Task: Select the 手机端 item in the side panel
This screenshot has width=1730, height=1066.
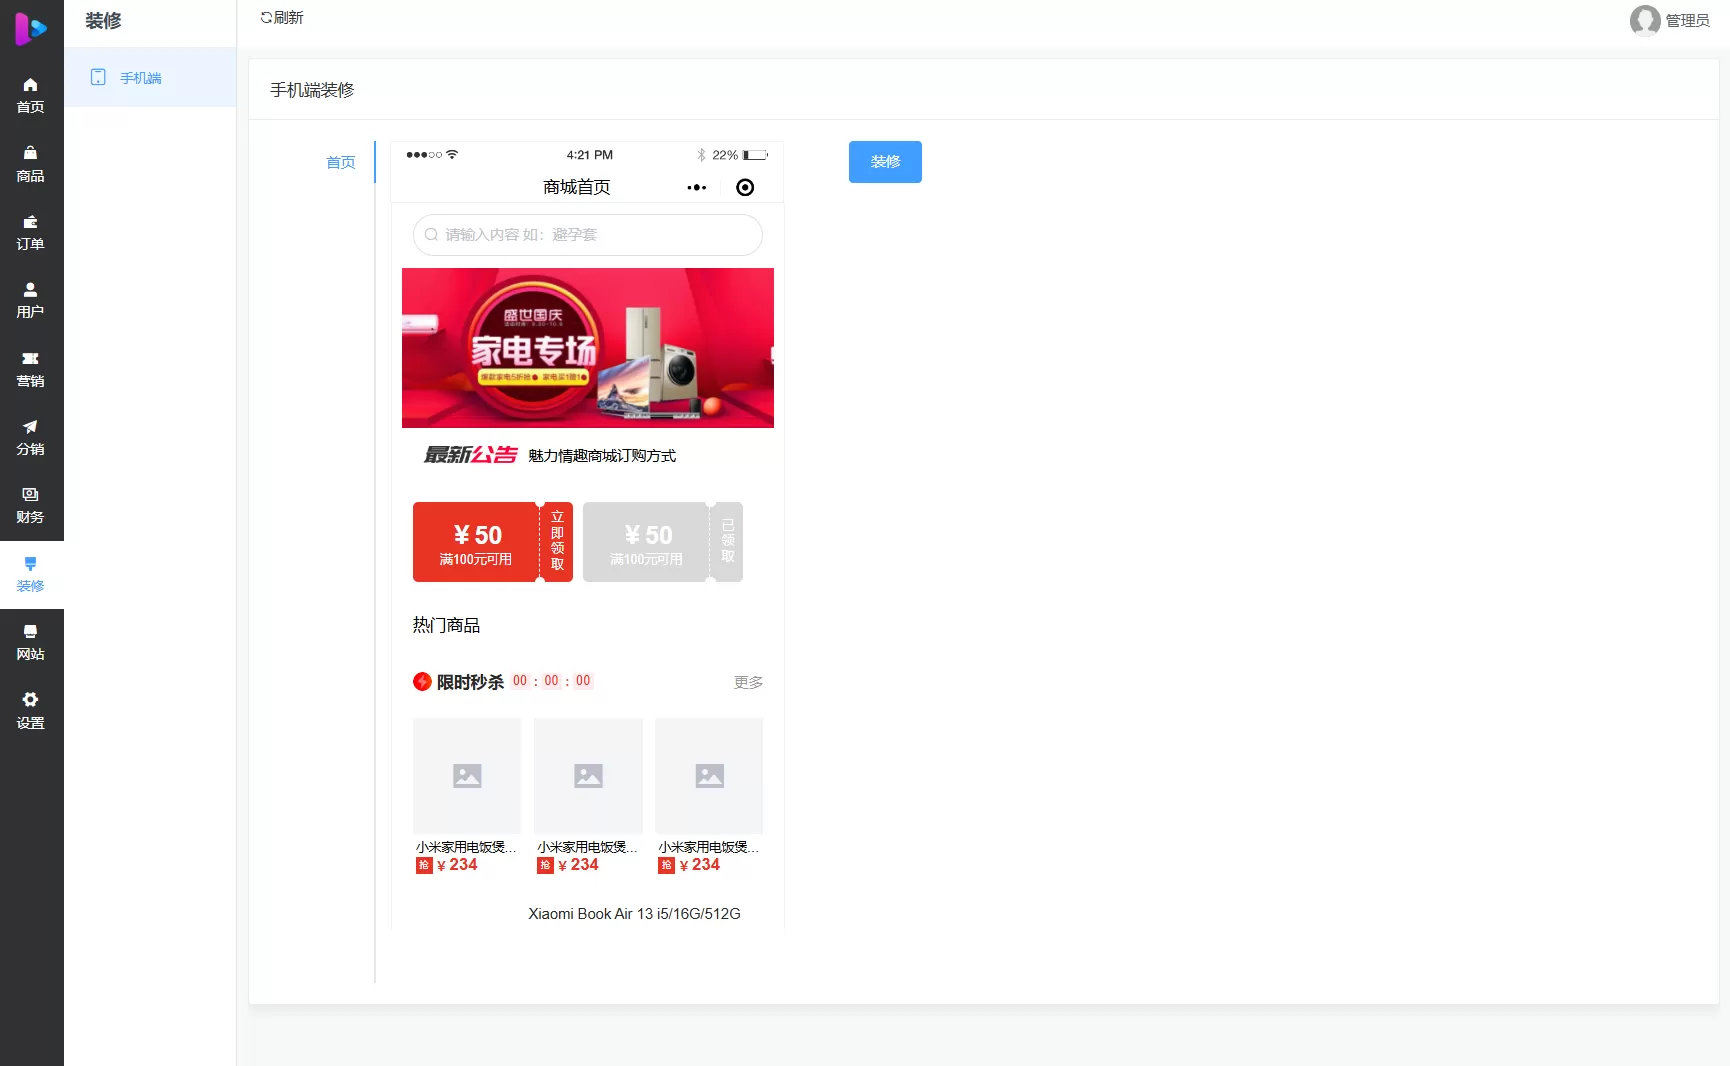Action: click(x=139, y=77)
